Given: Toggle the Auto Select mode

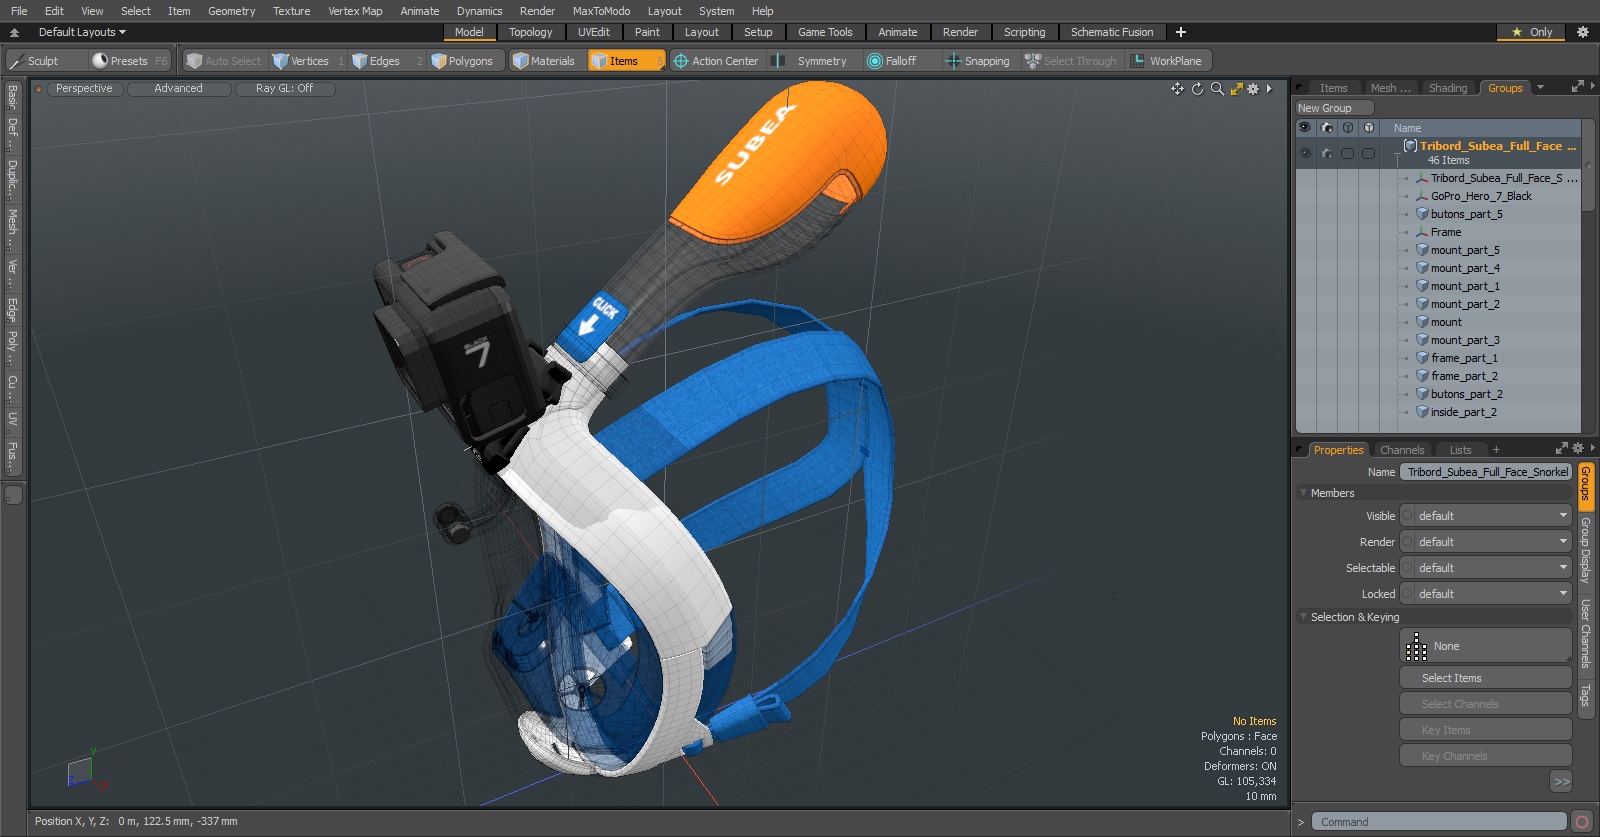Looking at the screenshot, I should click(x=224, y=61).
